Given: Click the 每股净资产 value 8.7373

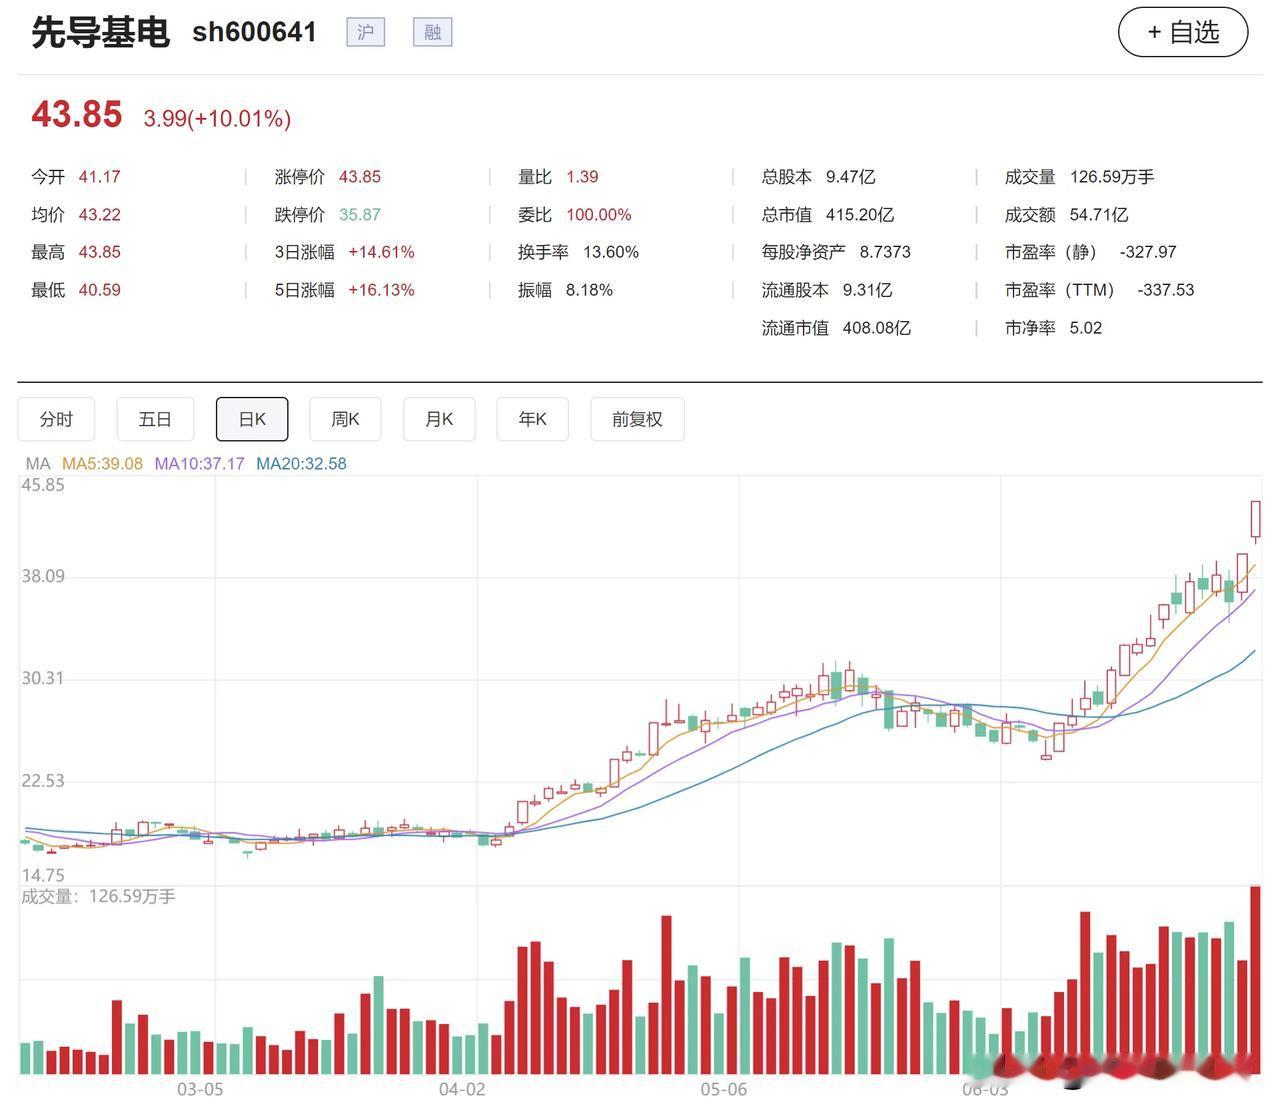Looking at the screenshot, I should coord(885,252).
